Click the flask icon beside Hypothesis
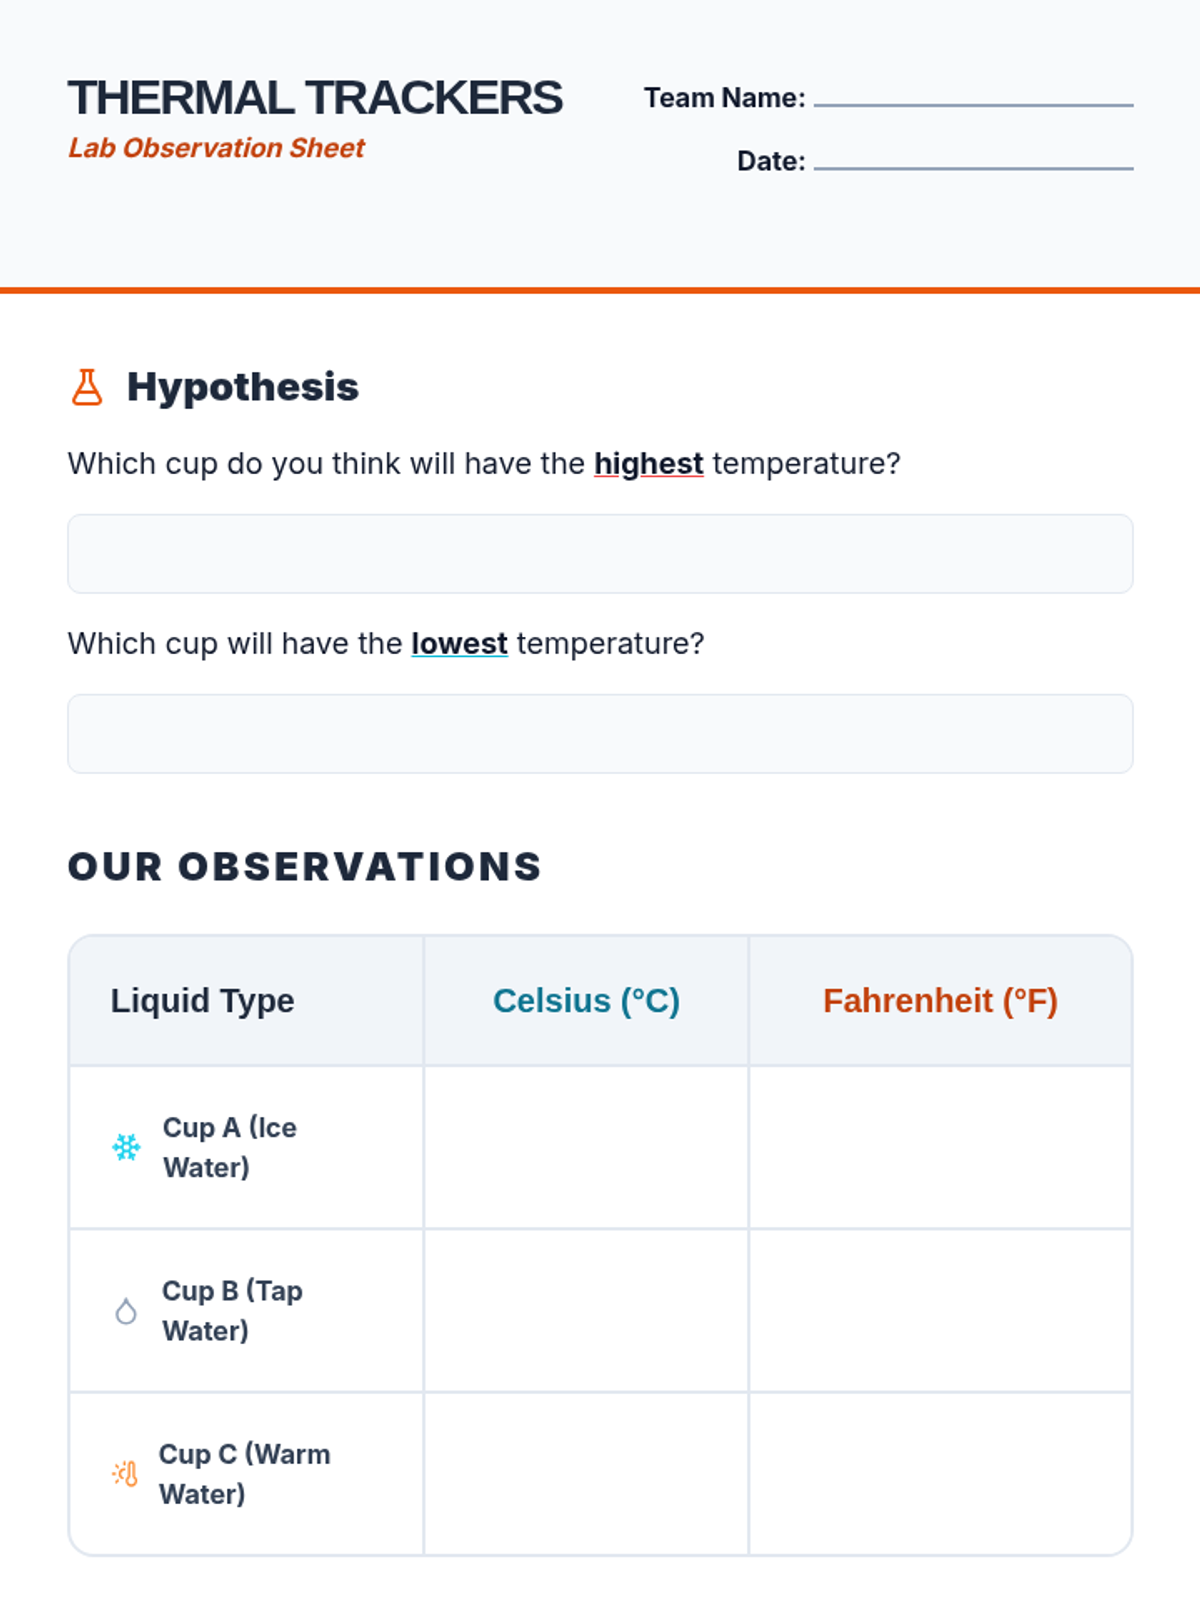This screenshot has height=1600, width=1200. tap(87, 387)
